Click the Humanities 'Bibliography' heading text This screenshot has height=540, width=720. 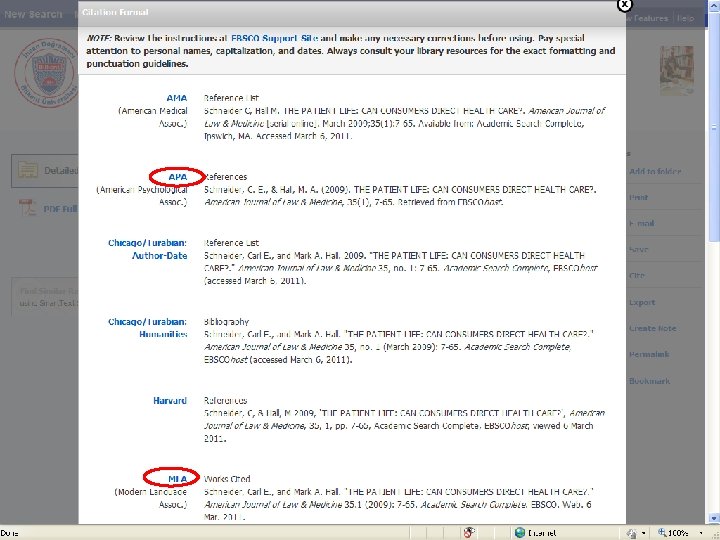pos(226,321)
